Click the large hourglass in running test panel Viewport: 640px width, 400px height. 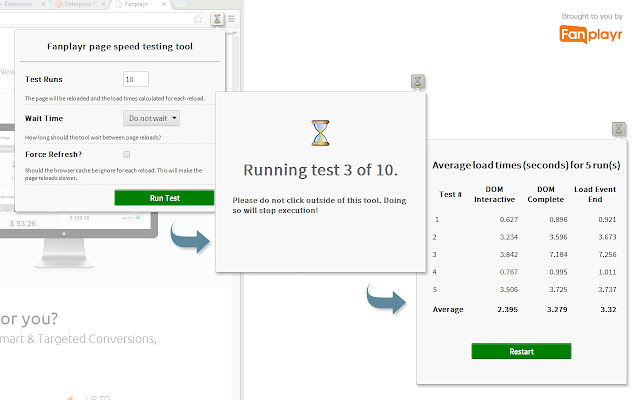[320, 133]
